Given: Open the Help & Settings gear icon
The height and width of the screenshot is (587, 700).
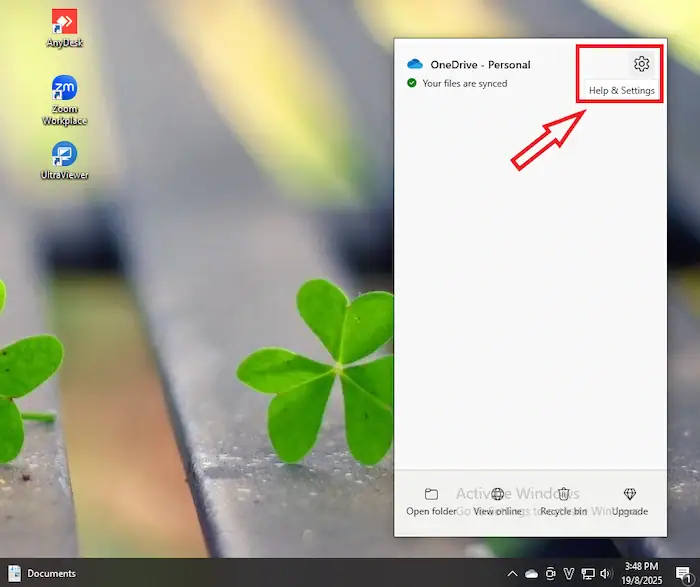Looking at the screenshot, I should click(641, 64).
